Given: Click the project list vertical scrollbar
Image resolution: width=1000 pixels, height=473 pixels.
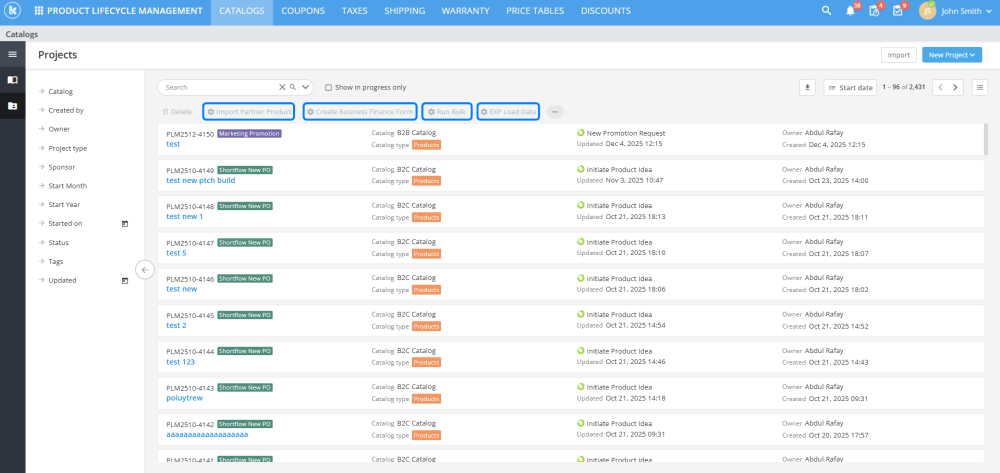Looking at the screenshot, I should point(986,139).
